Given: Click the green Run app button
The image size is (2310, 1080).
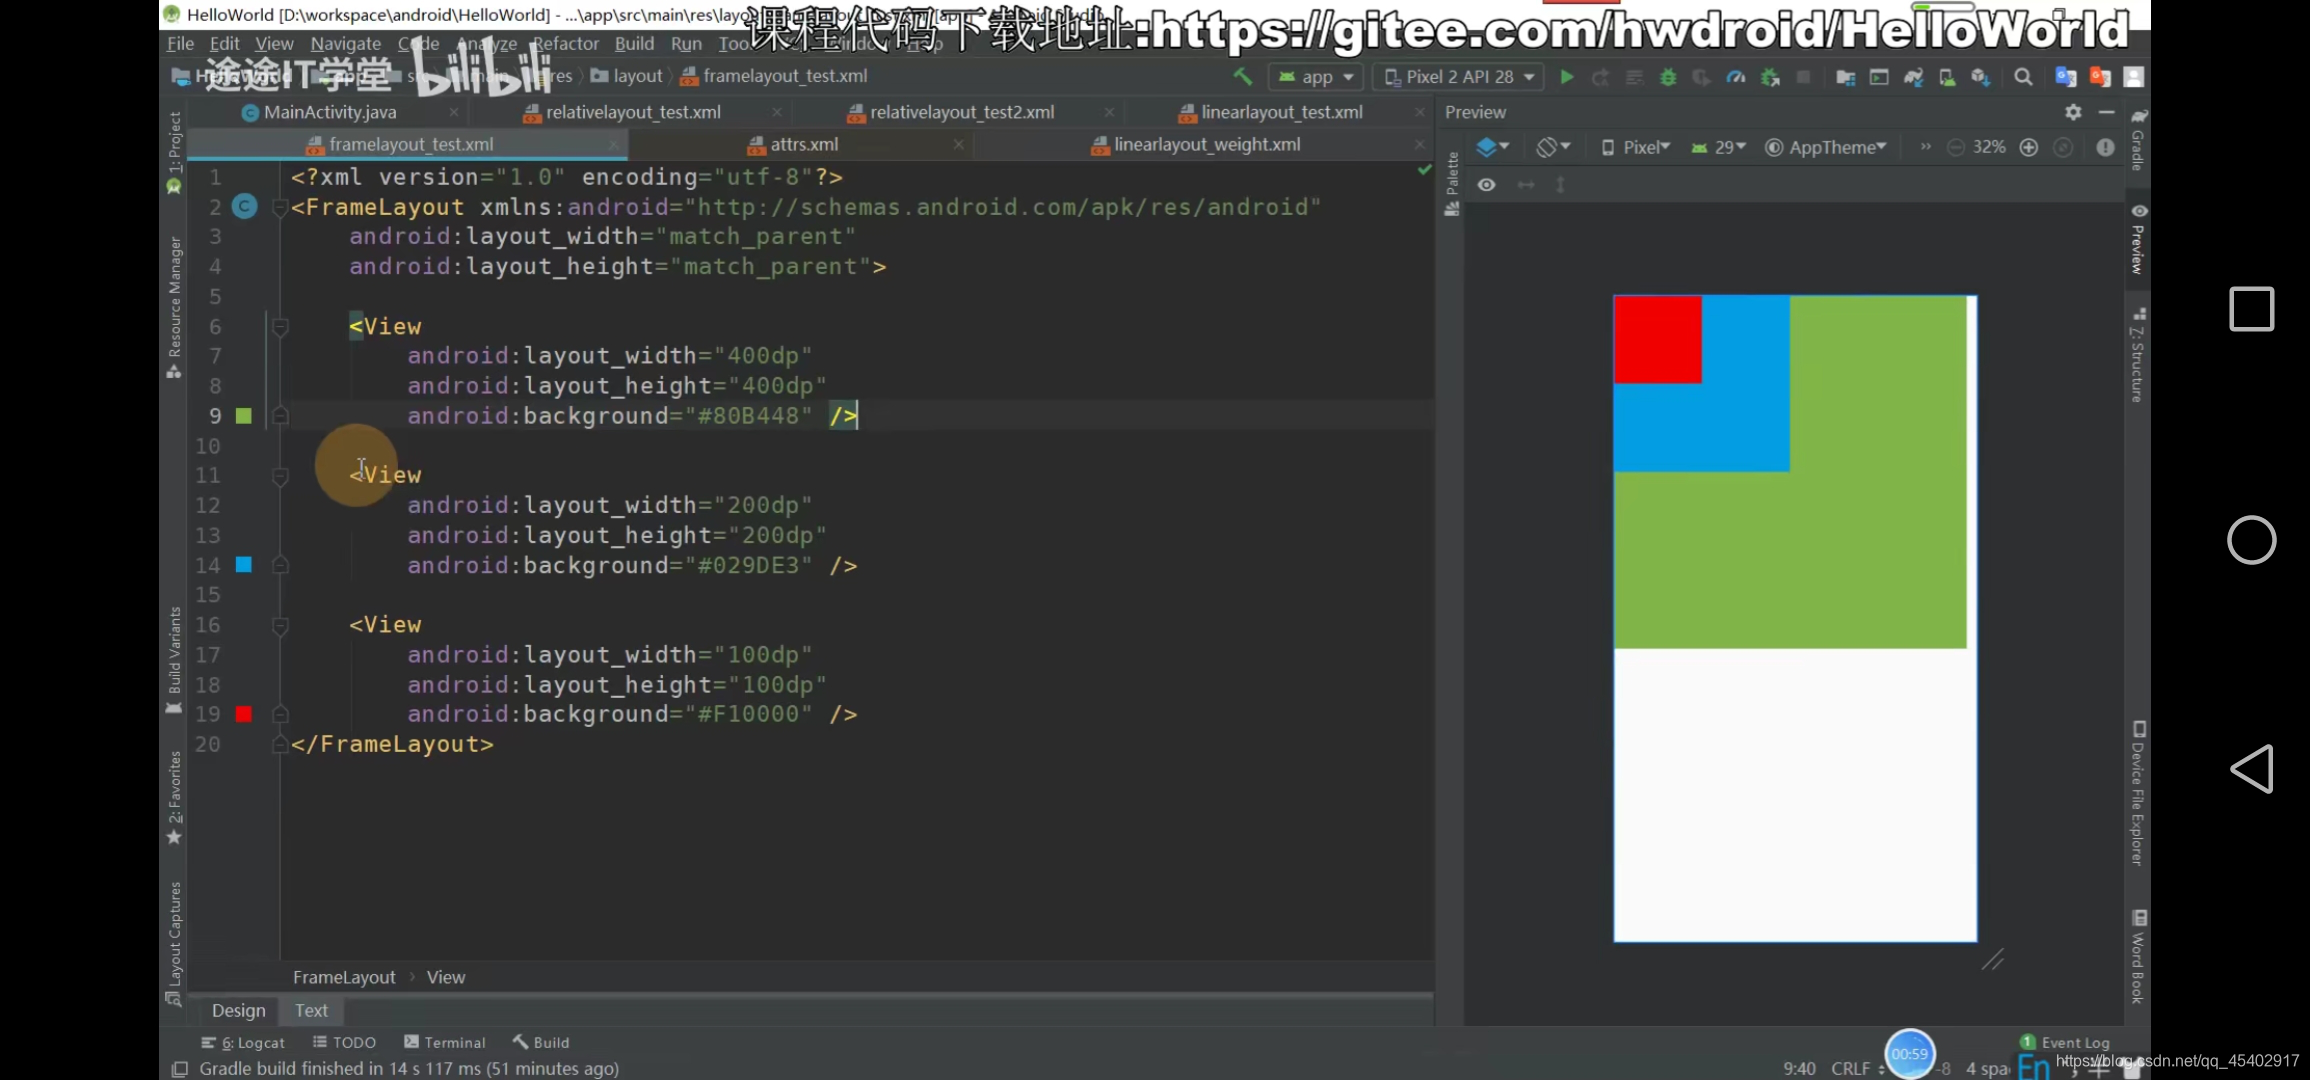Looking at the screenshot, I should pyautogui.click(x=1567, y=77).
